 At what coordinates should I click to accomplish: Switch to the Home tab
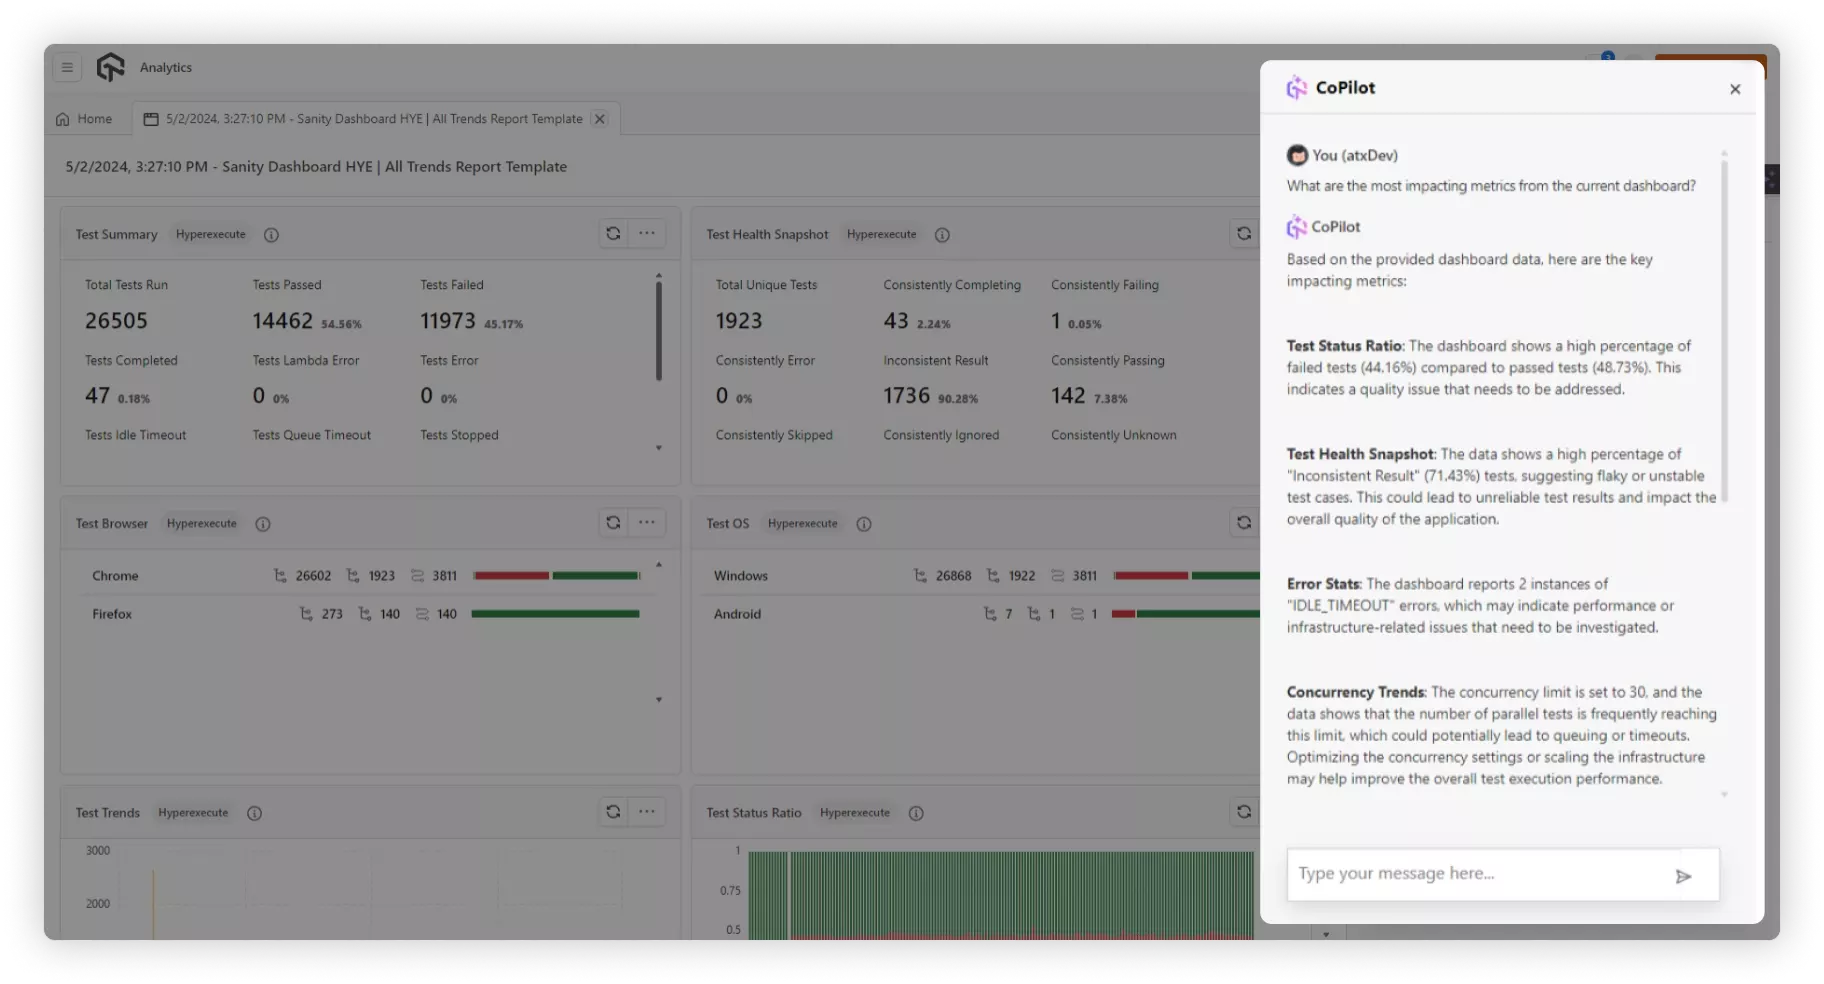pyautogui.click(x=84, y=119)
